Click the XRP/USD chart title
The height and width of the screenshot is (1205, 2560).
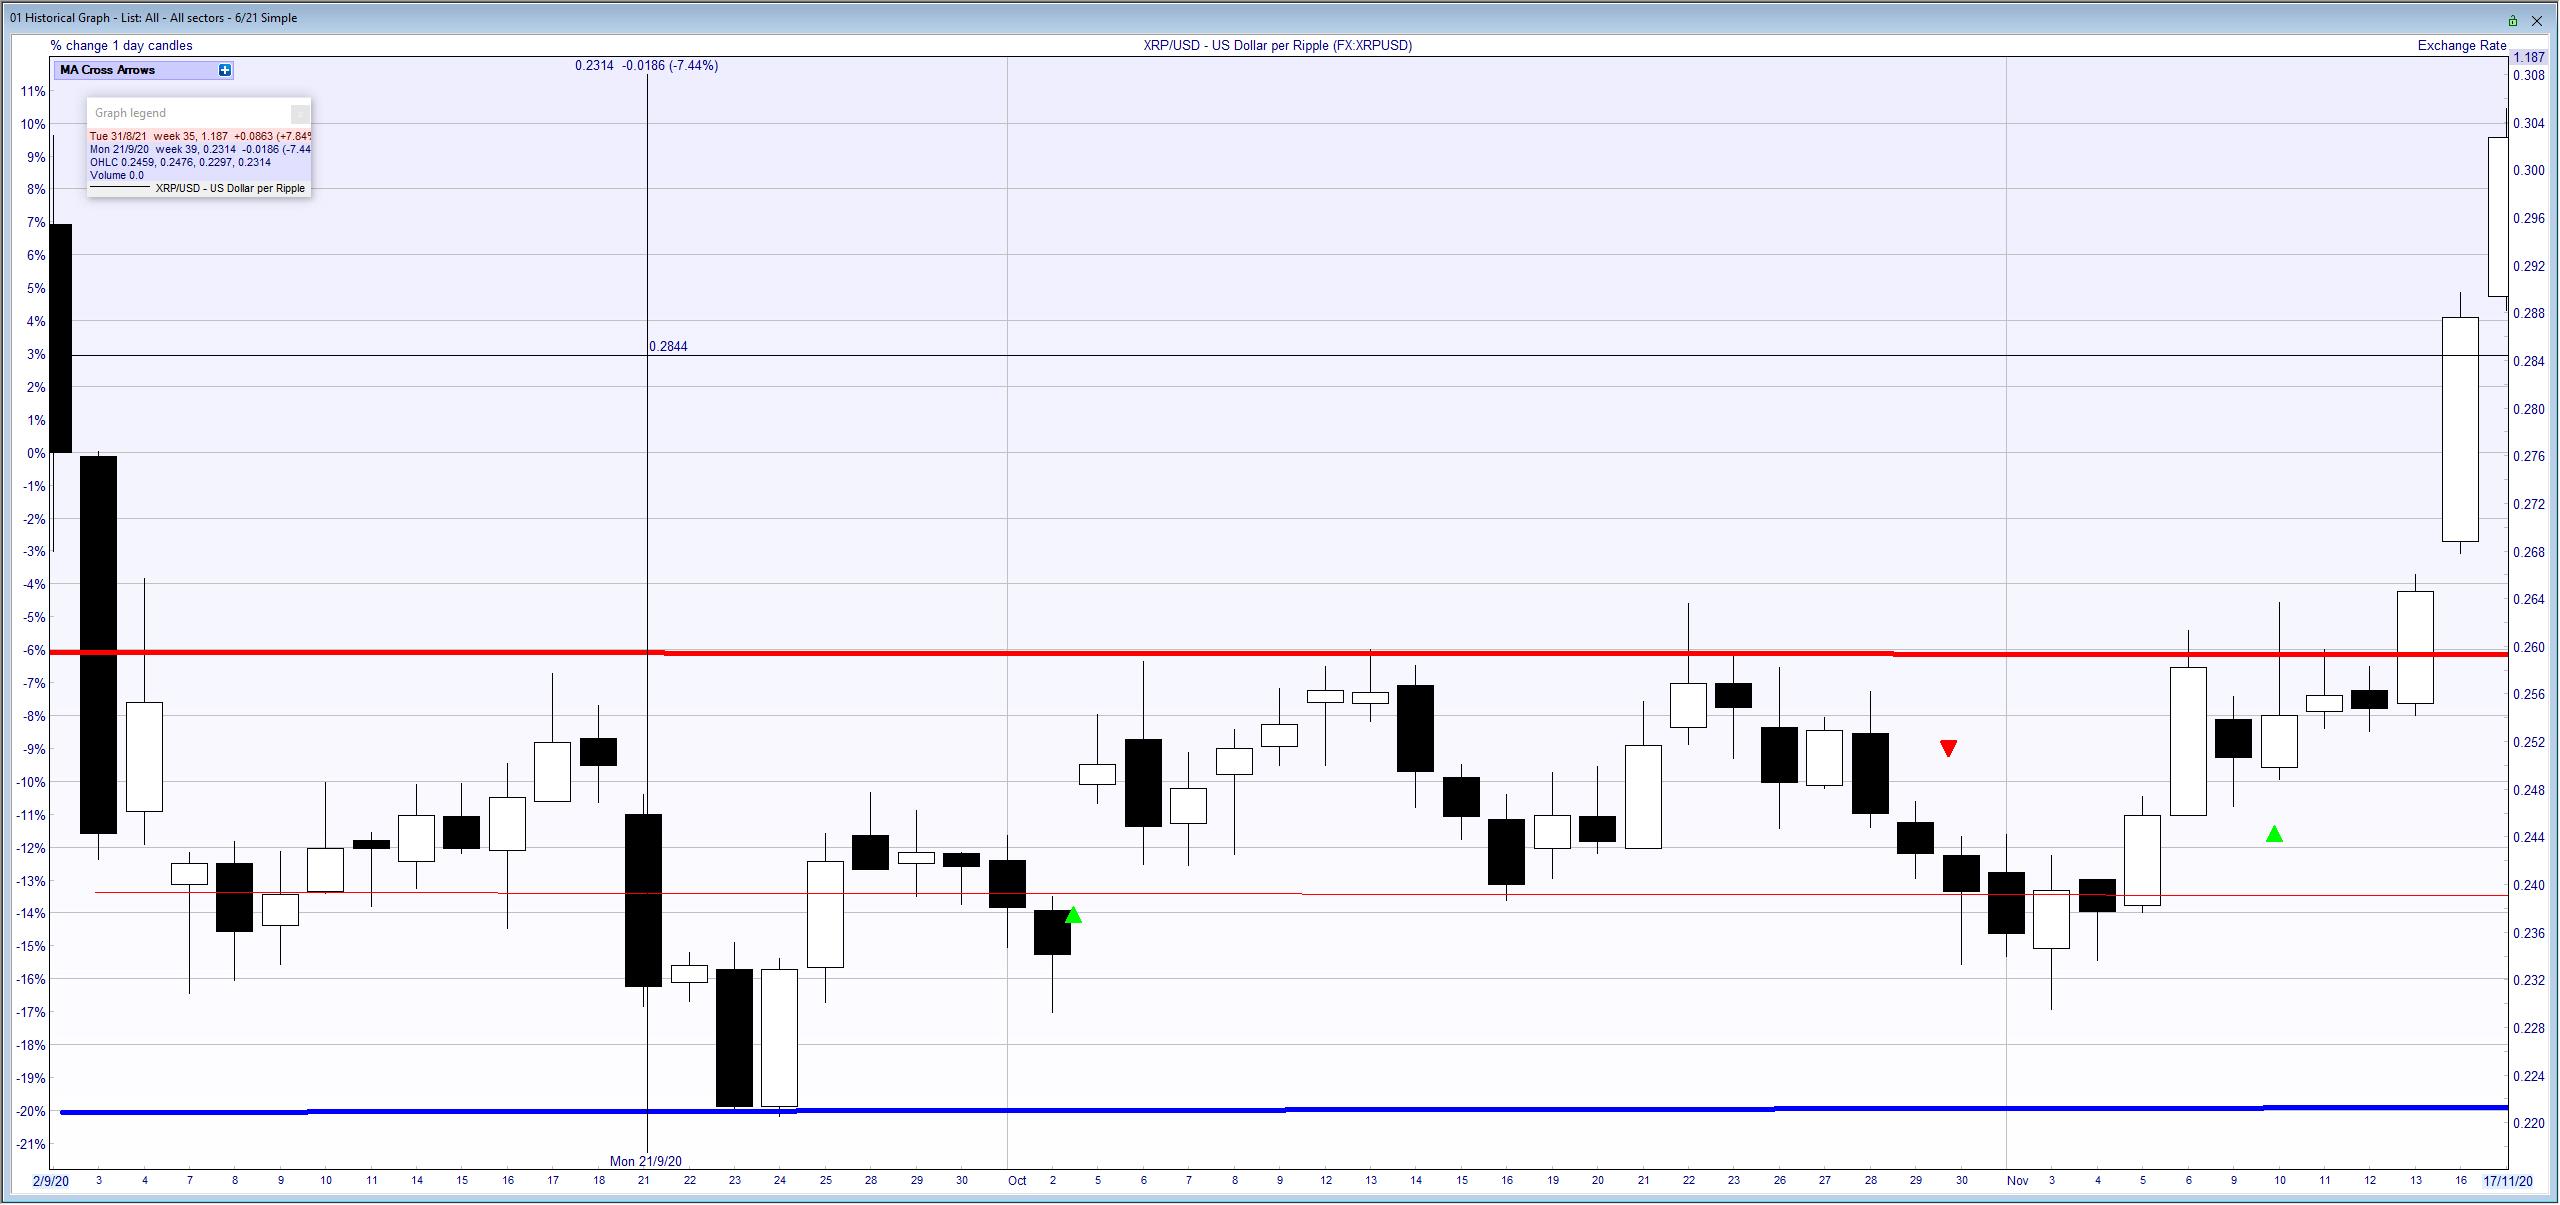click(1277, 45)
